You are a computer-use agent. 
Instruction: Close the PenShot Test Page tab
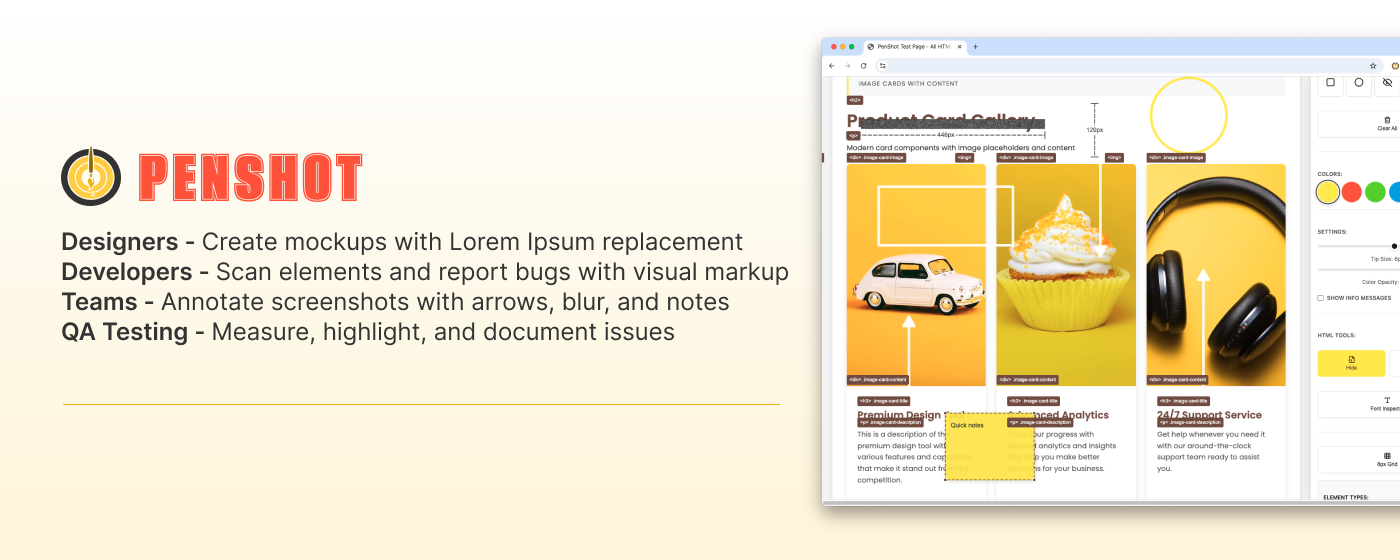click(x=960, y=47)
